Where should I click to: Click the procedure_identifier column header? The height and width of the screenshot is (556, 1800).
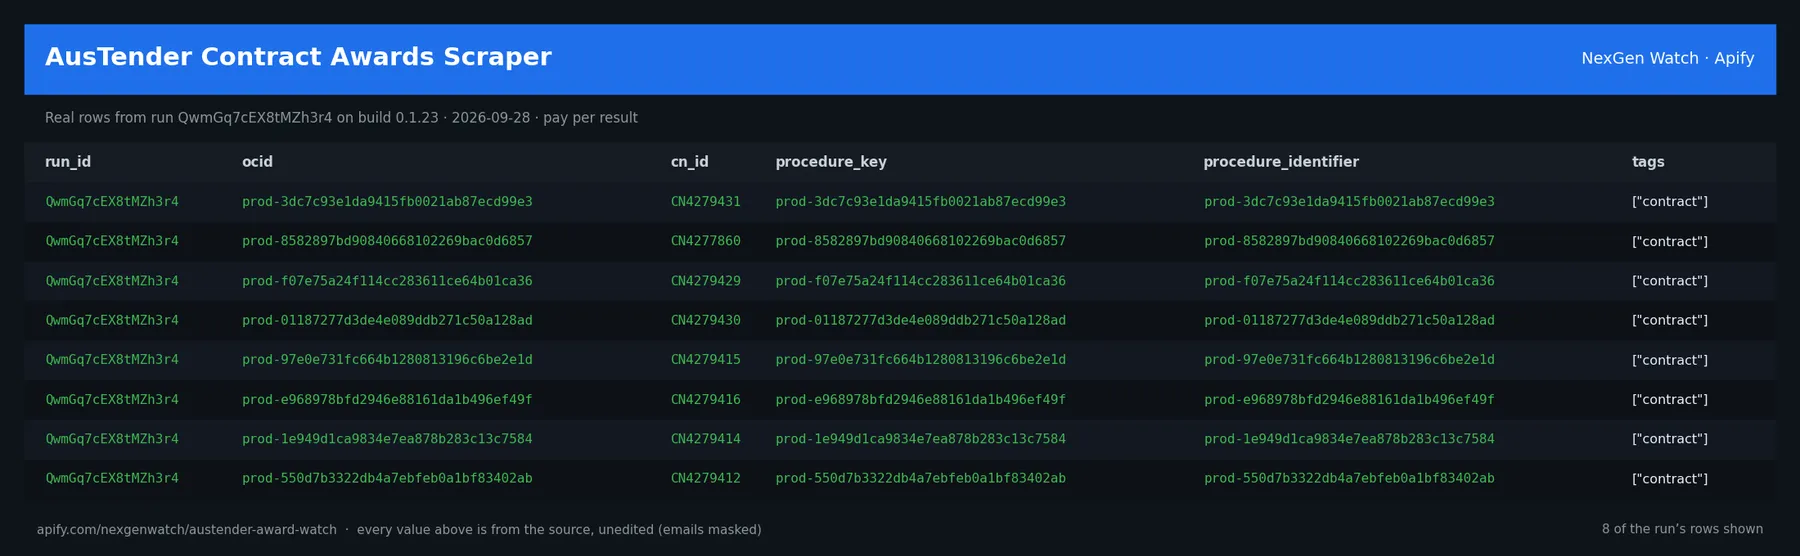[x=1281, y=162]
